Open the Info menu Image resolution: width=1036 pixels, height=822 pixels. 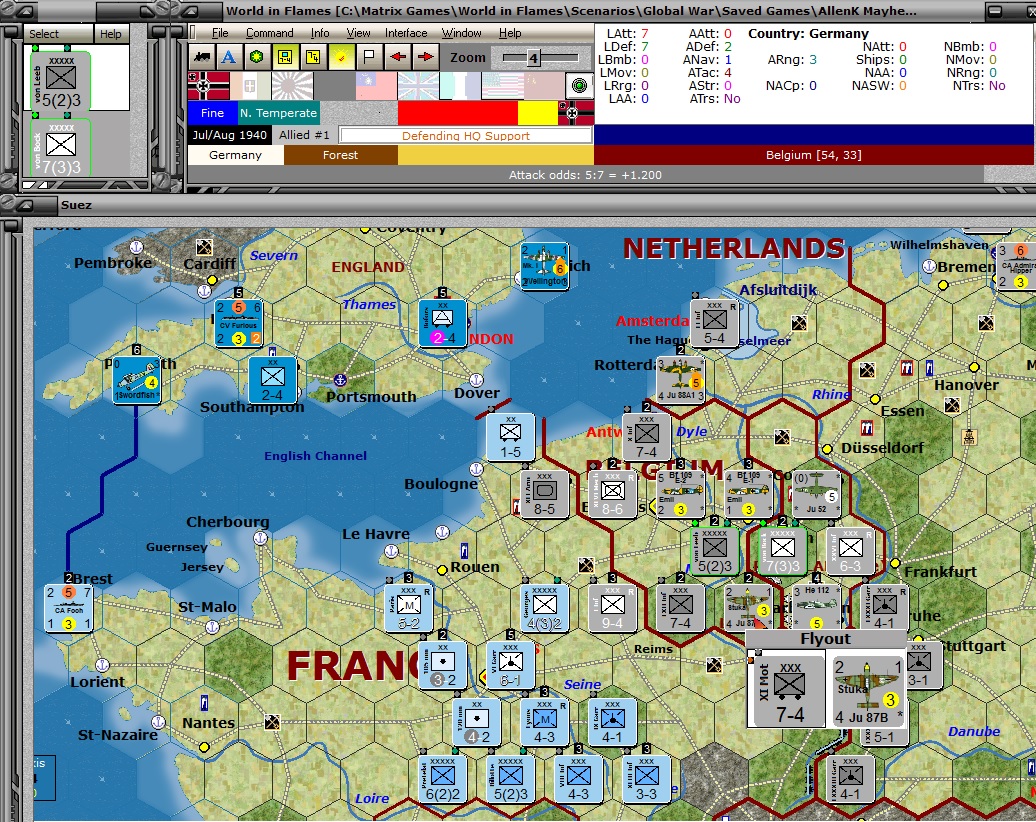tap(320, 33)
